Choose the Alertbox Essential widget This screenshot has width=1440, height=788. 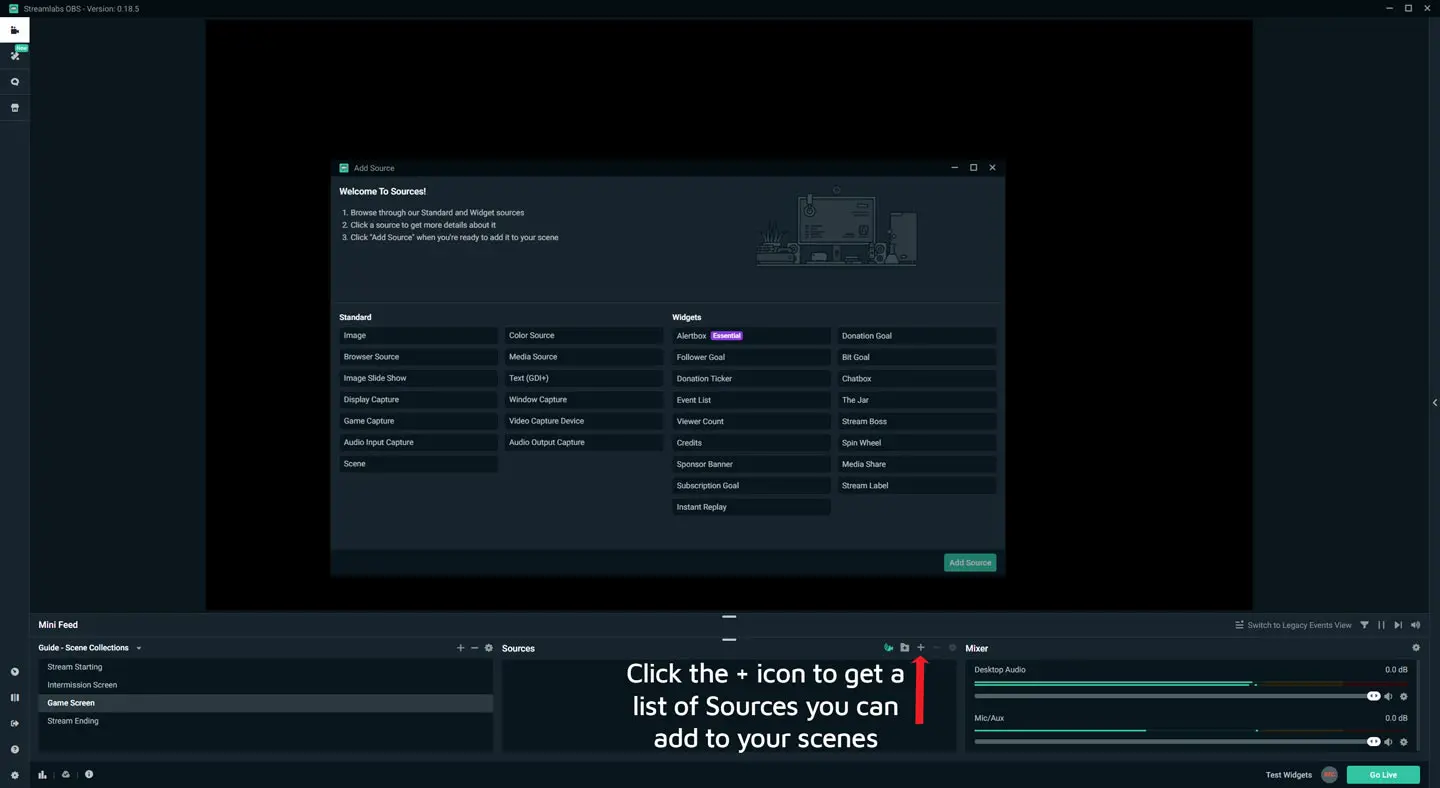pos(751,336)
